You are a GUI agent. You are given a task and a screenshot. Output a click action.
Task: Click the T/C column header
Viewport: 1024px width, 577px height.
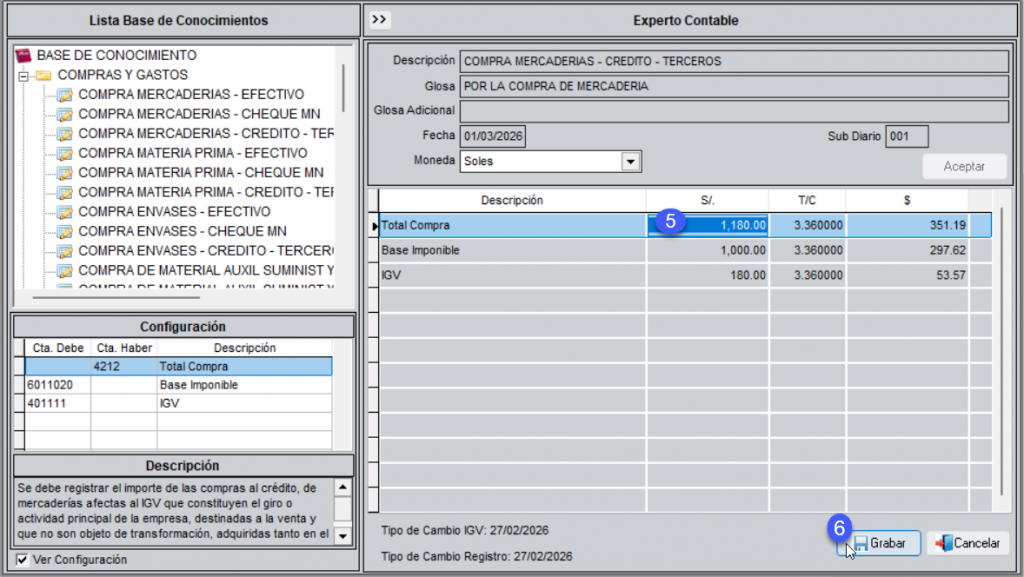pos(807,200)
